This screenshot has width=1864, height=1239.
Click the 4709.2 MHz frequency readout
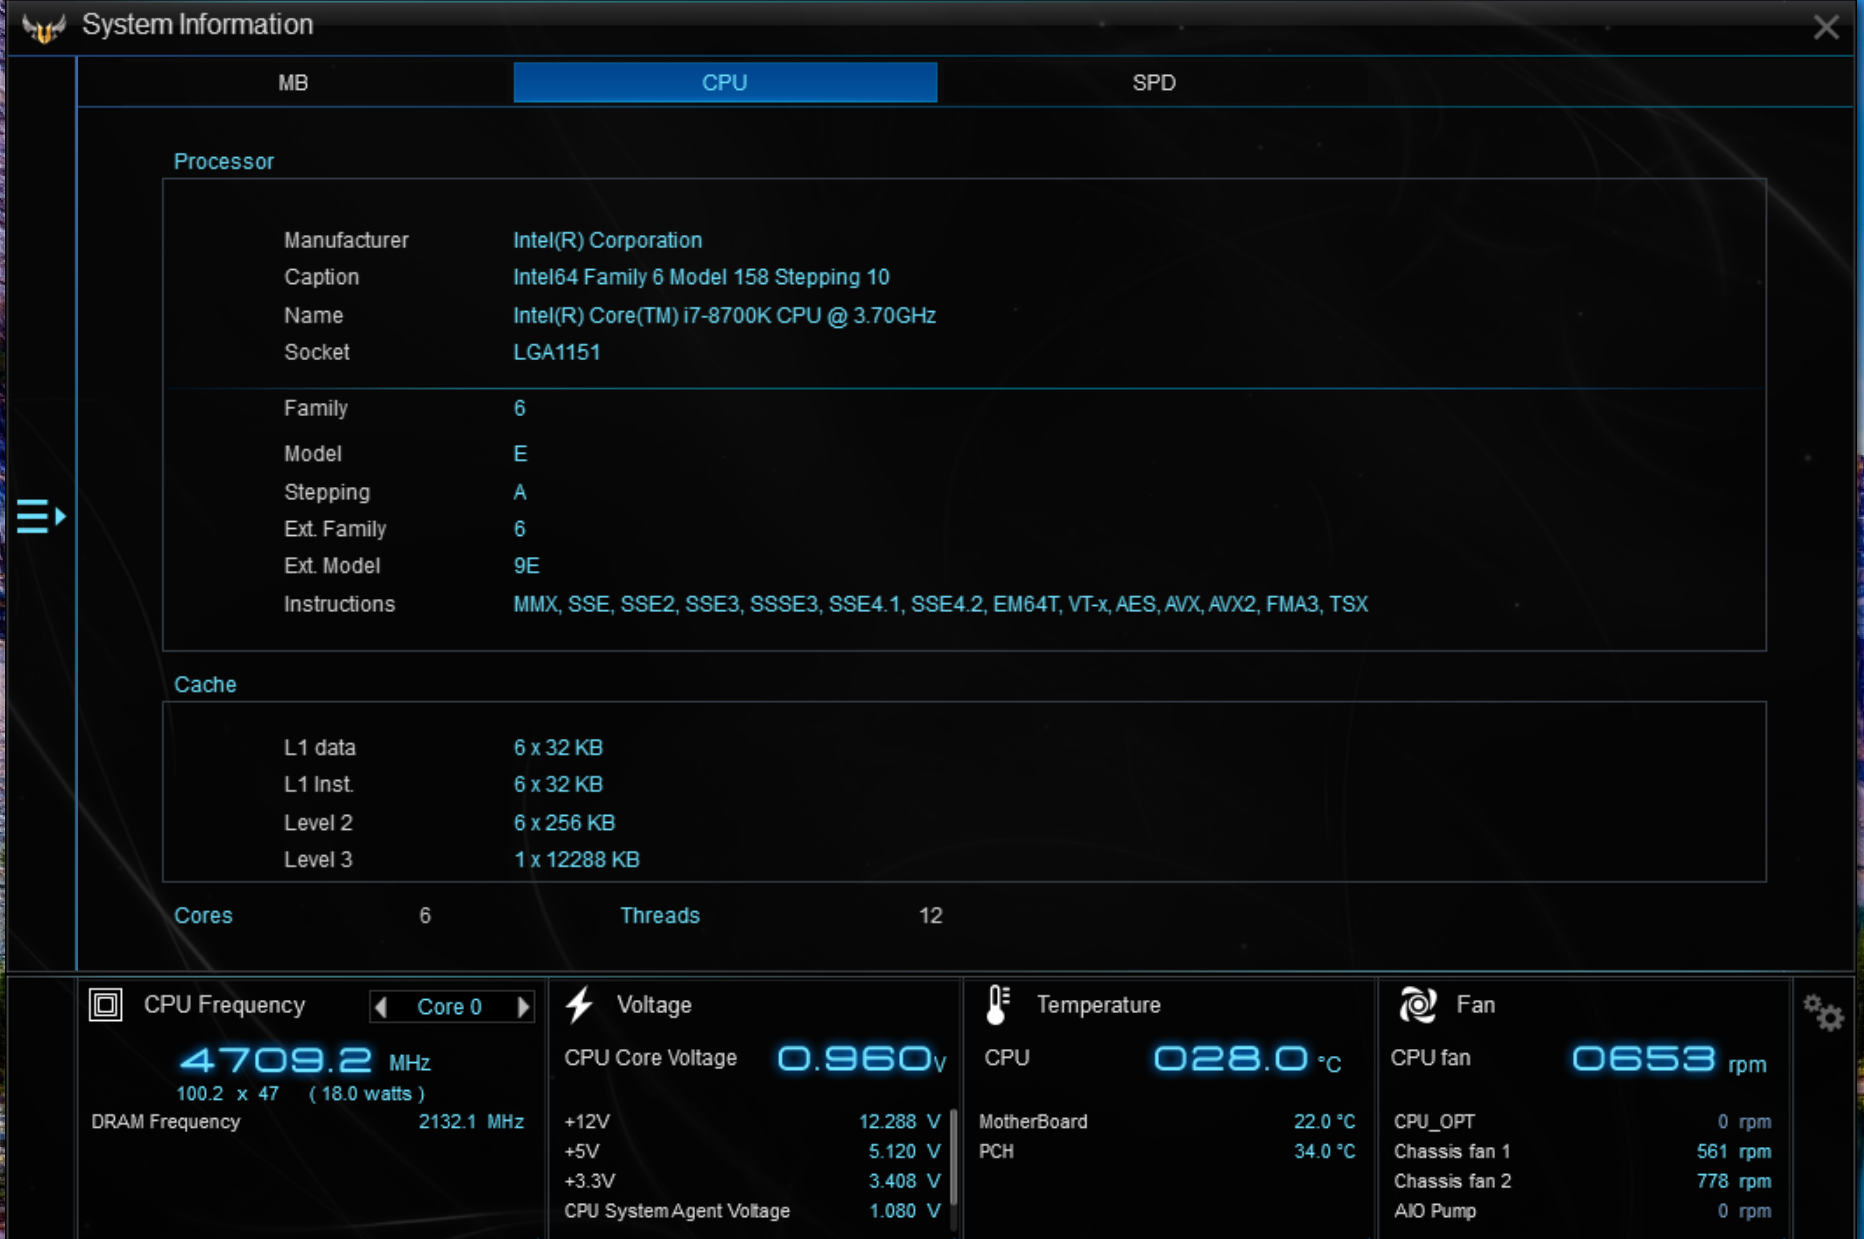277,1061
